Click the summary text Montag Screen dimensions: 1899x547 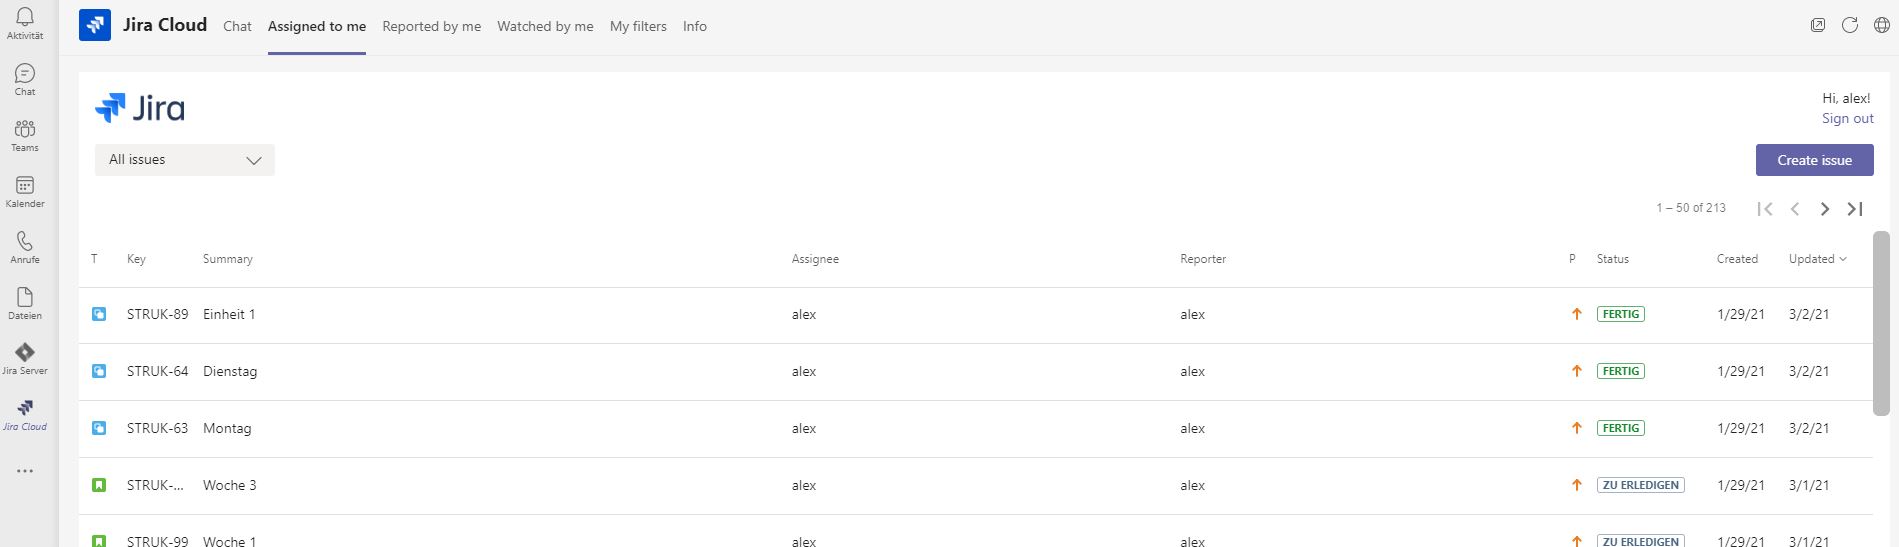(x=227, y=428)
